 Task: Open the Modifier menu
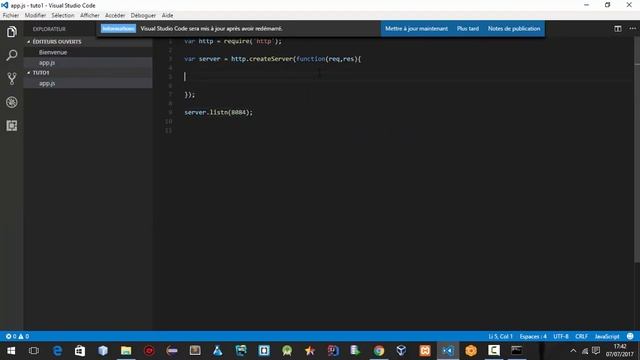pos(35,16)
